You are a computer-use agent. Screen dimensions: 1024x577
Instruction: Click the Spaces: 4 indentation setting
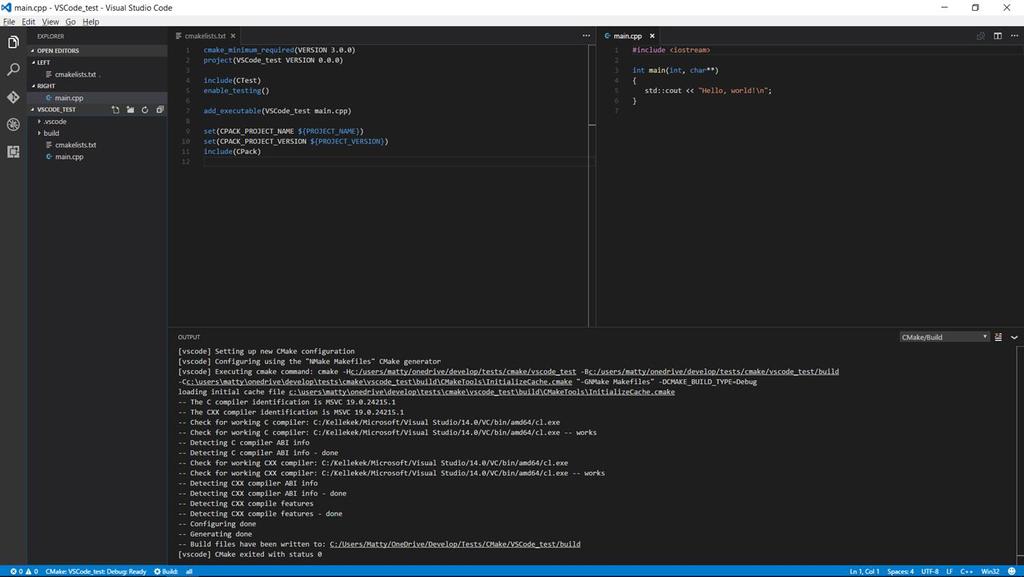(x=901, y=571)
